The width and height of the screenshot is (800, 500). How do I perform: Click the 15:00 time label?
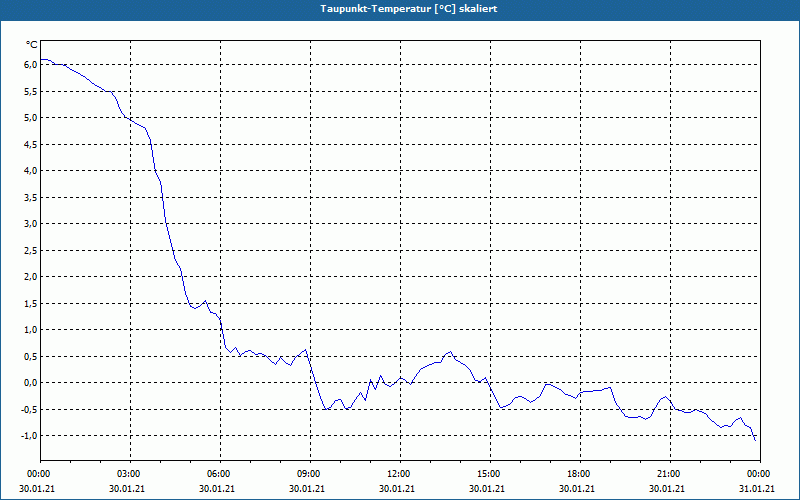[487, 474]
